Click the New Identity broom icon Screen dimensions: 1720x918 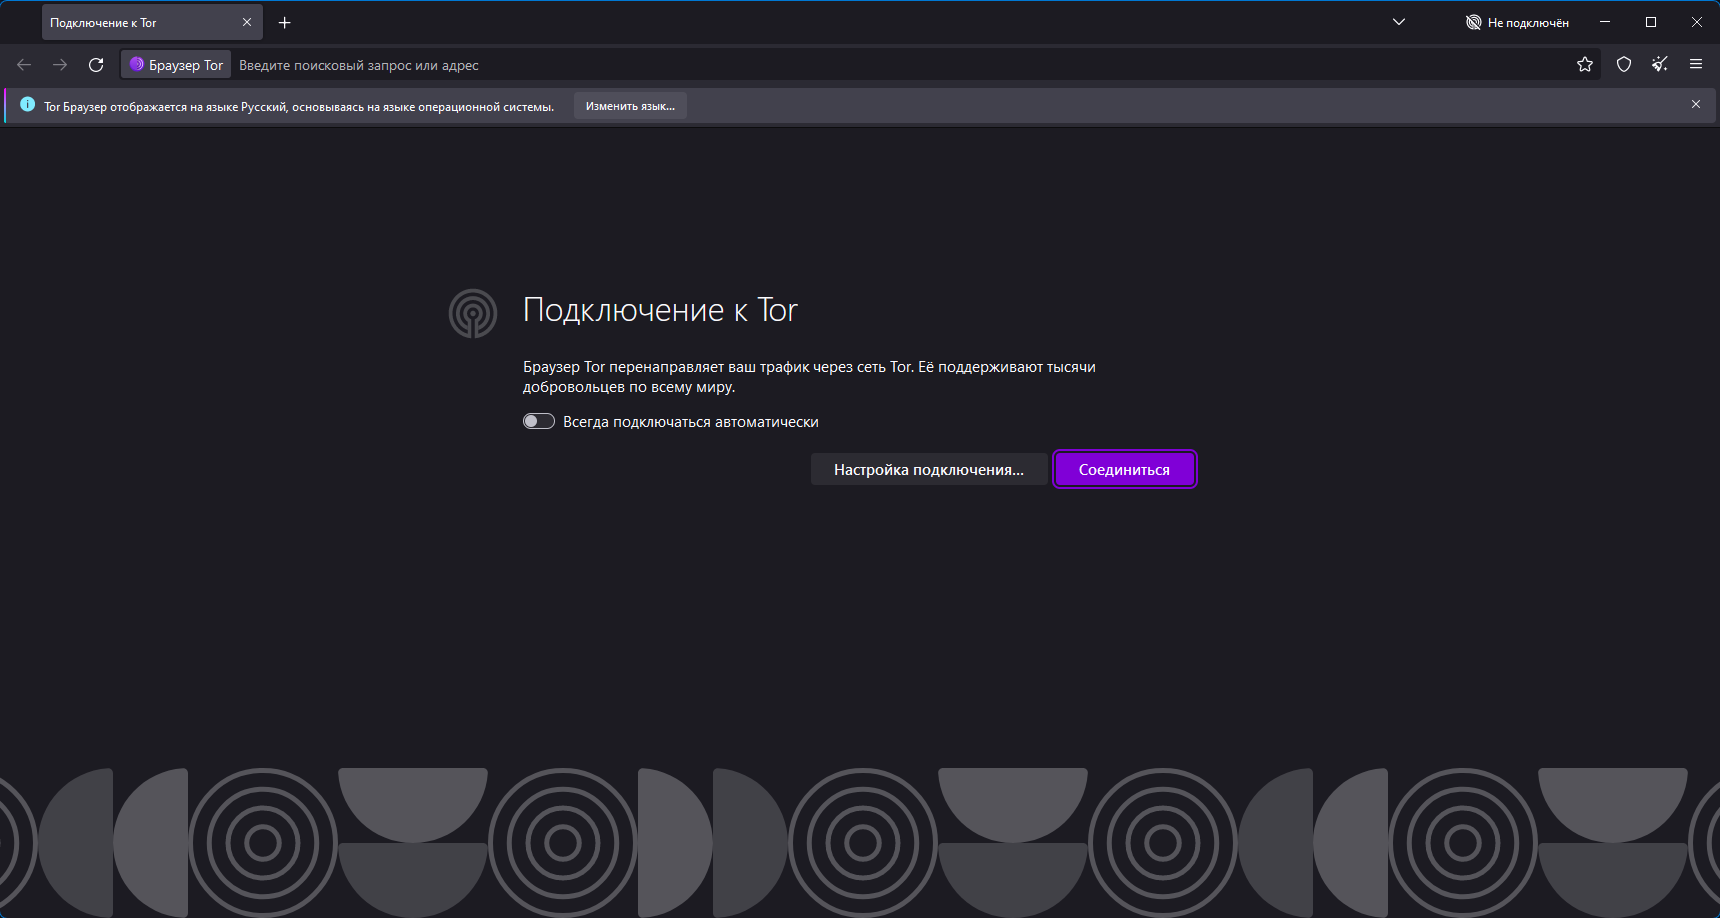(x=1660, y=65)
